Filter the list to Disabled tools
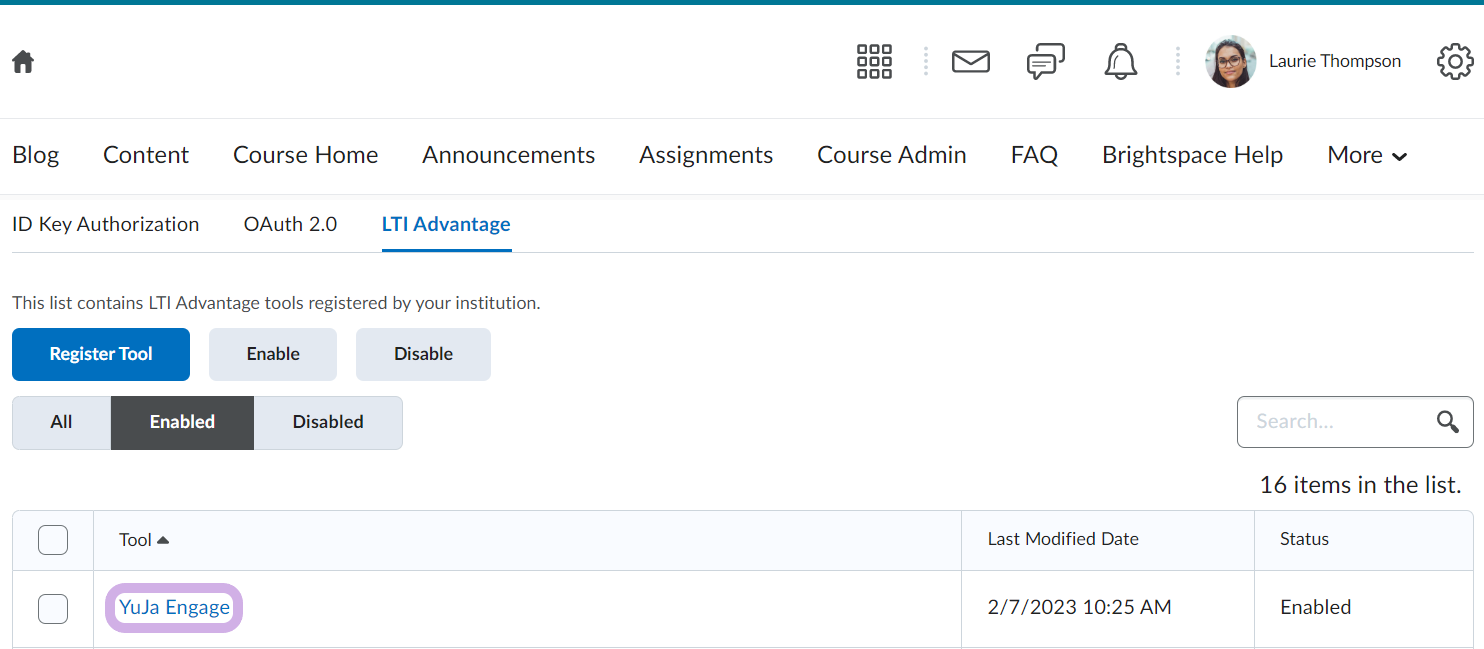 point(328,422)
